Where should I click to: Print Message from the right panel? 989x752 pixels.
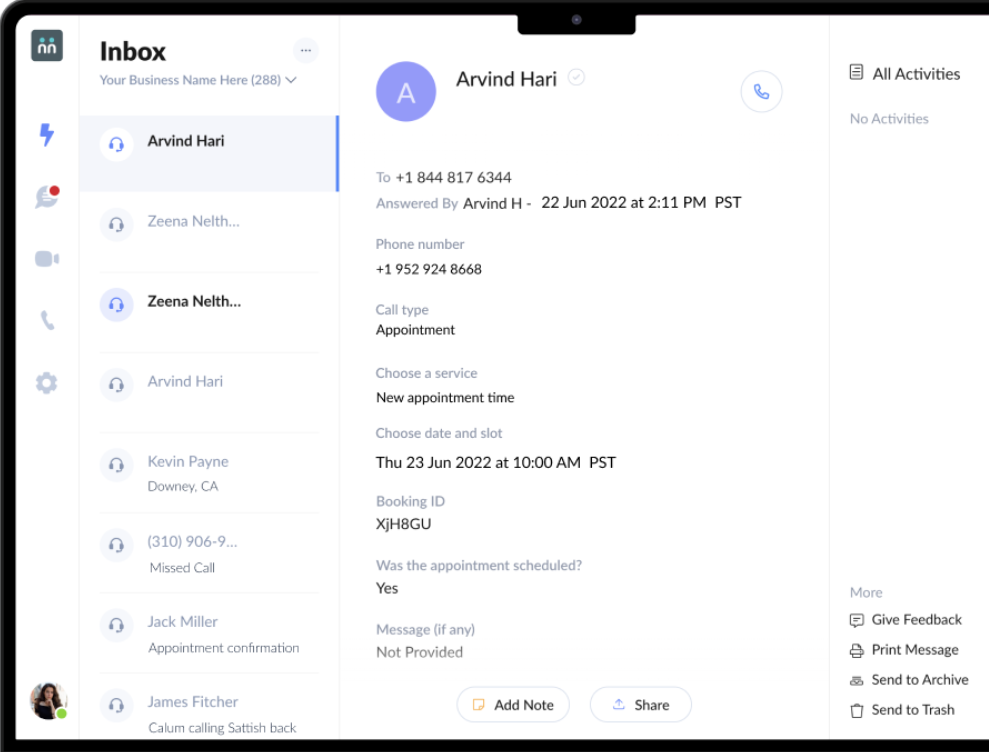pos(903,650)
